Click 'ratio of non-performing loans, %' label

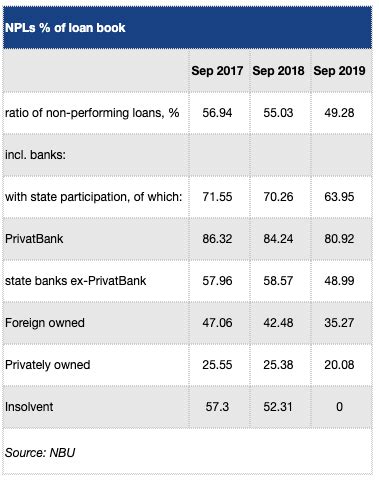point(92,113)
